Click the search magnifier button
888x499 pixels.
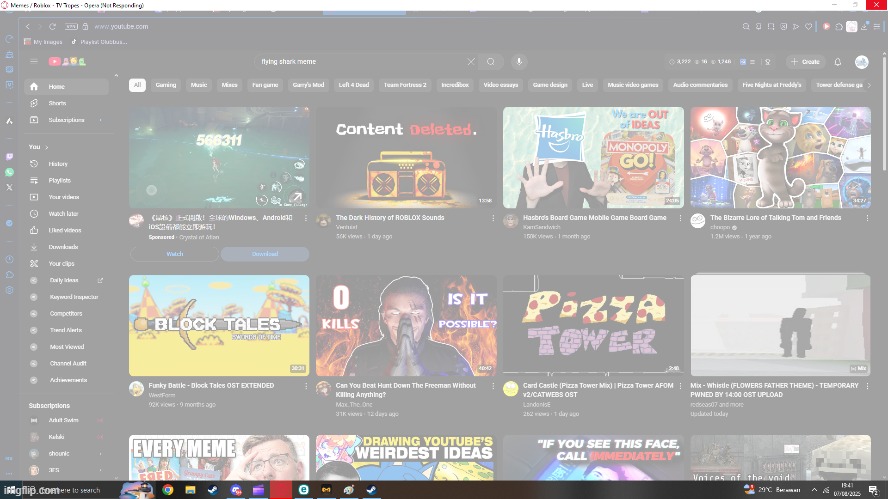[x=490, y=62]
